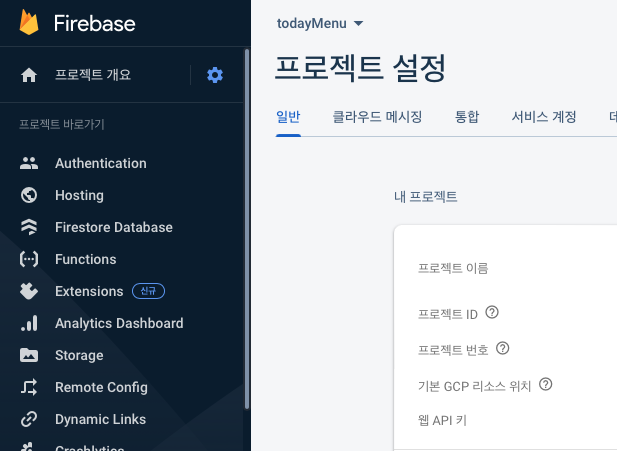Switch to the 통합 tab
The height and width of the screenshot is (451, 617).
tap(467, 117)
